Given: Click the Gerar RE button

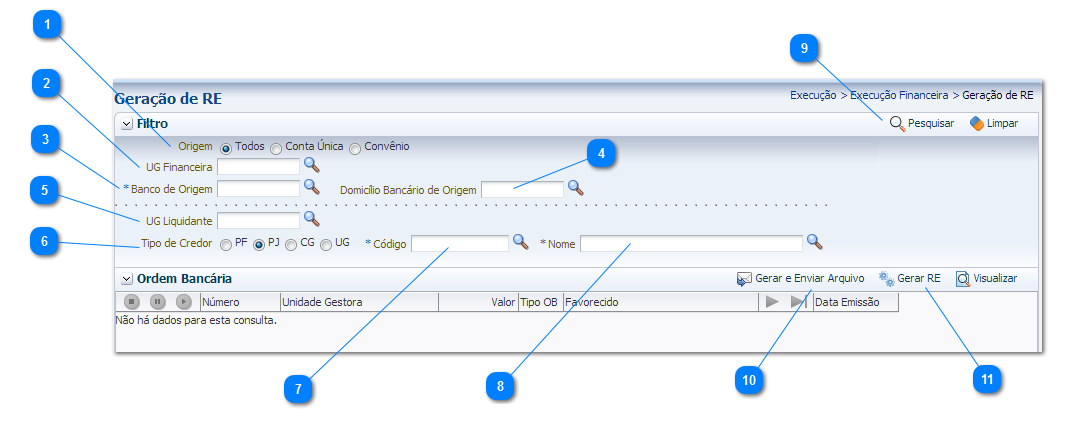Looking at the screenshot, I should coord(910,278).
